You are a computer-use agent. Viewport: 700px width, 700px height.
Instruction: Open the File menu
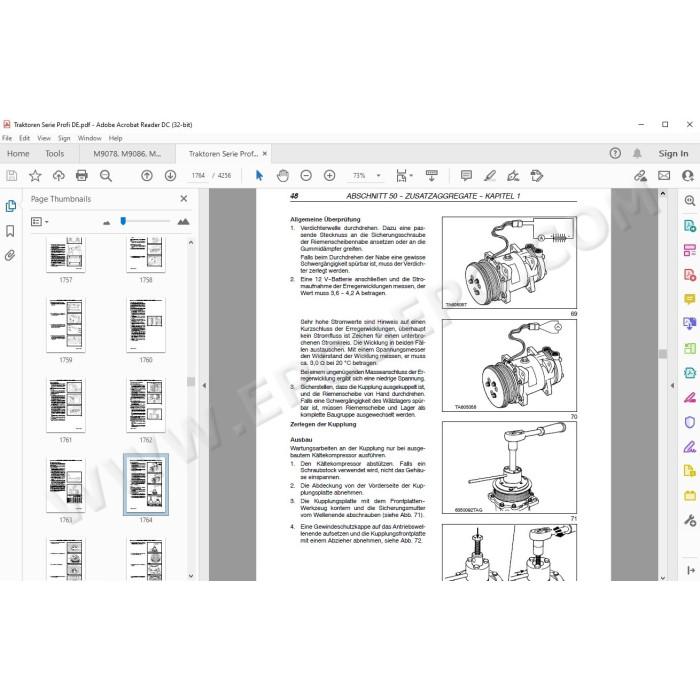tap(7, 138)
